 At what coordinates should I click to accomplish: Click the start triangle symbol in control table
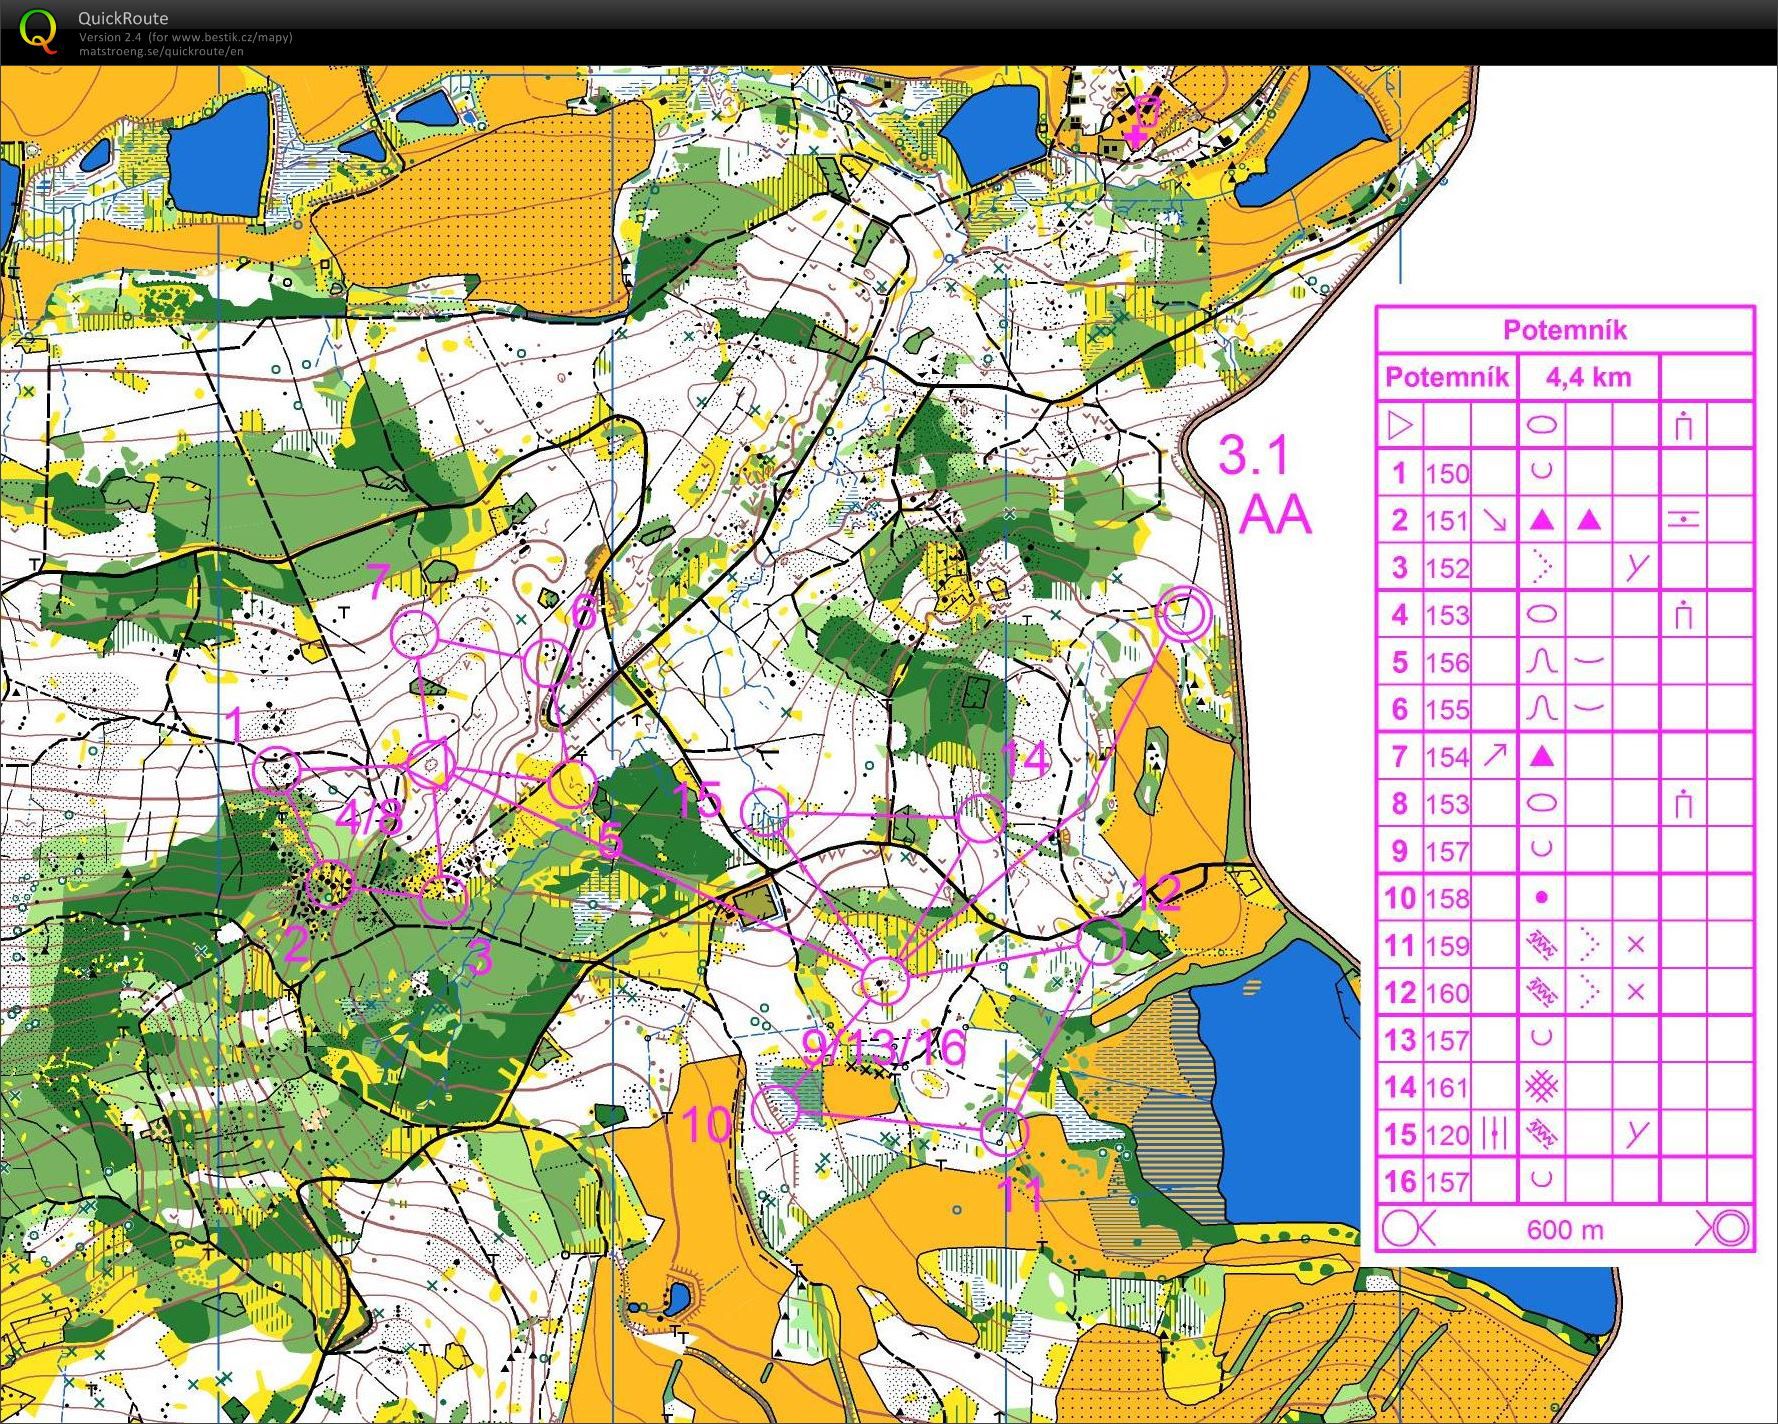[1400, 425]
